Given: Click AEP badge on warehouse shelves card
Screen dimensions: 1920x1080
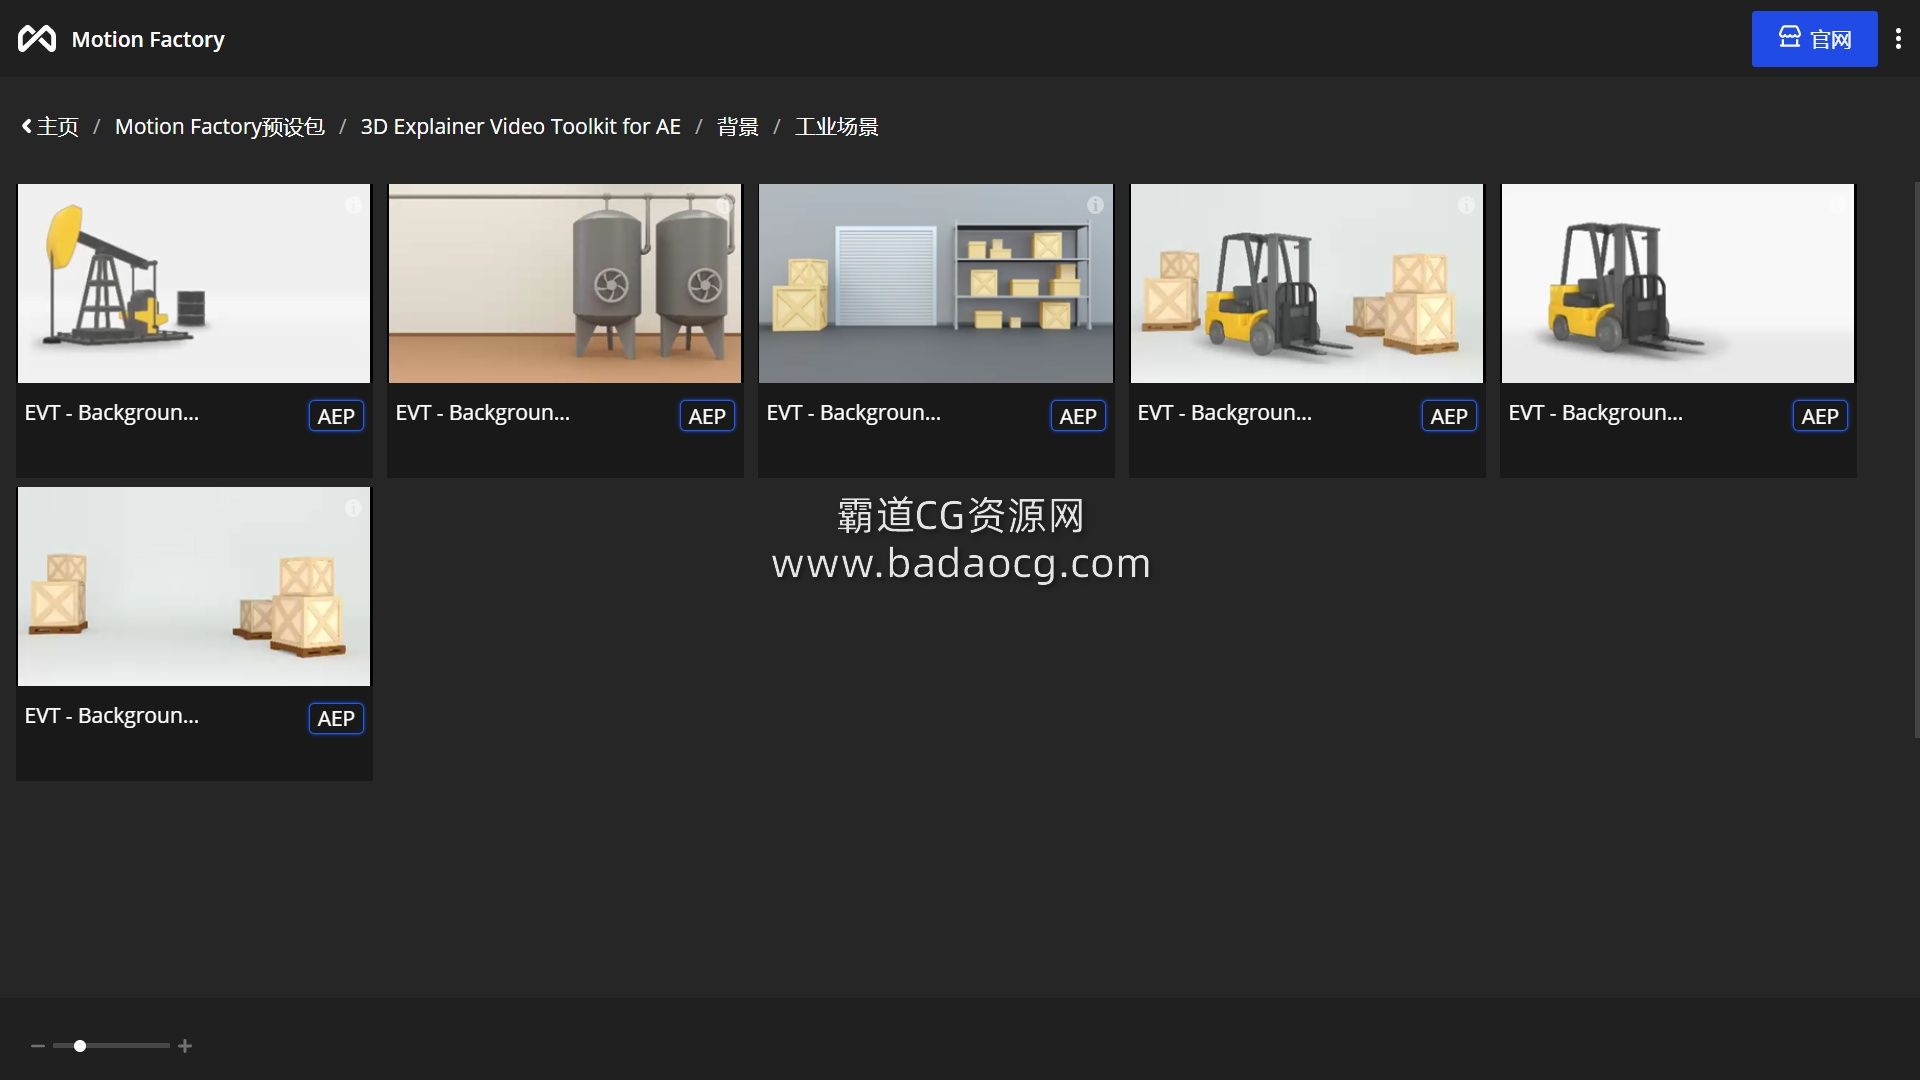Looking at the screenshot, I should point(1078,416).
